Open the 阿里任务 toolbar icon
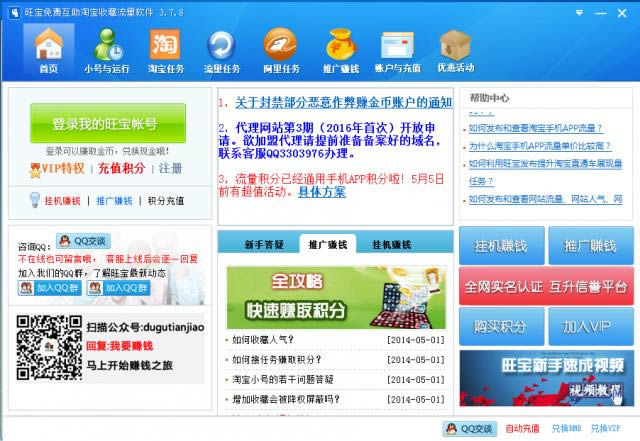This screenshot has width=640, height=441. tap(281, 50)
